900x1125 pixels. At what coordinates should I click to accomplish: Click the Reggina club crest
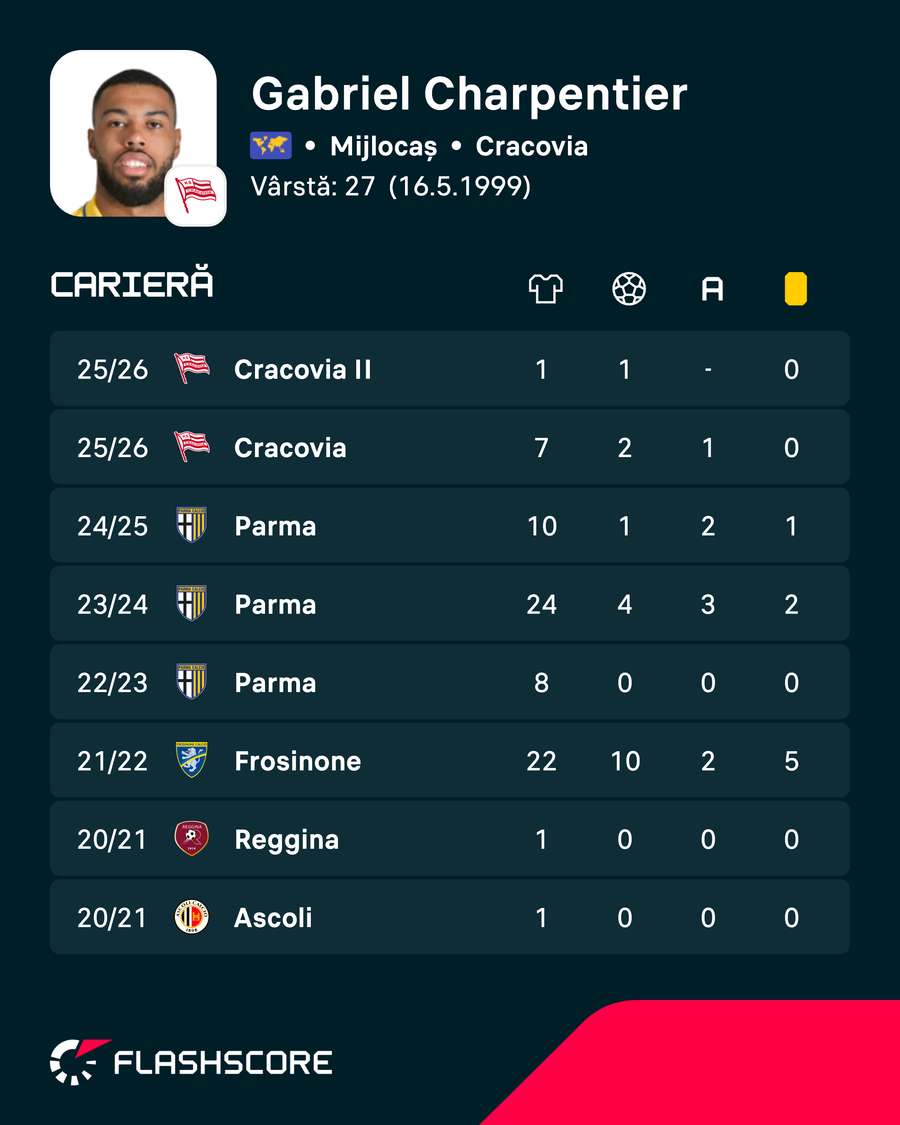(192, 839)
